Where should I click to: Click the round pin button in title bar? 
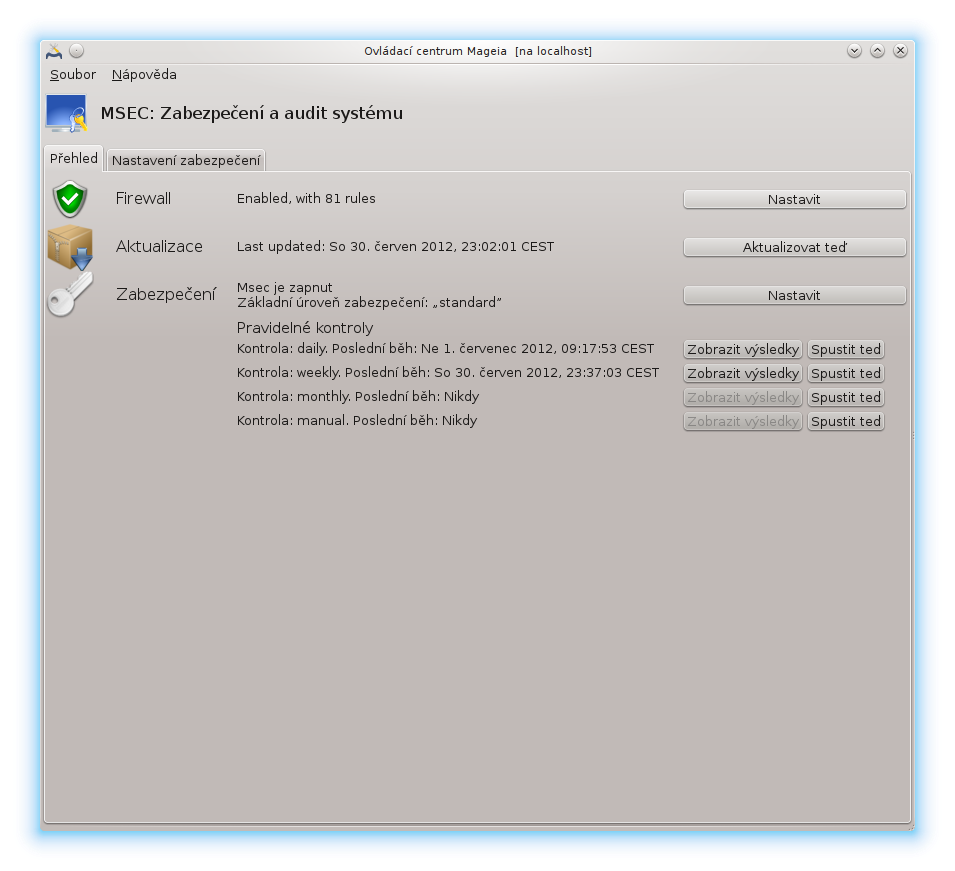tap(77, 51)
